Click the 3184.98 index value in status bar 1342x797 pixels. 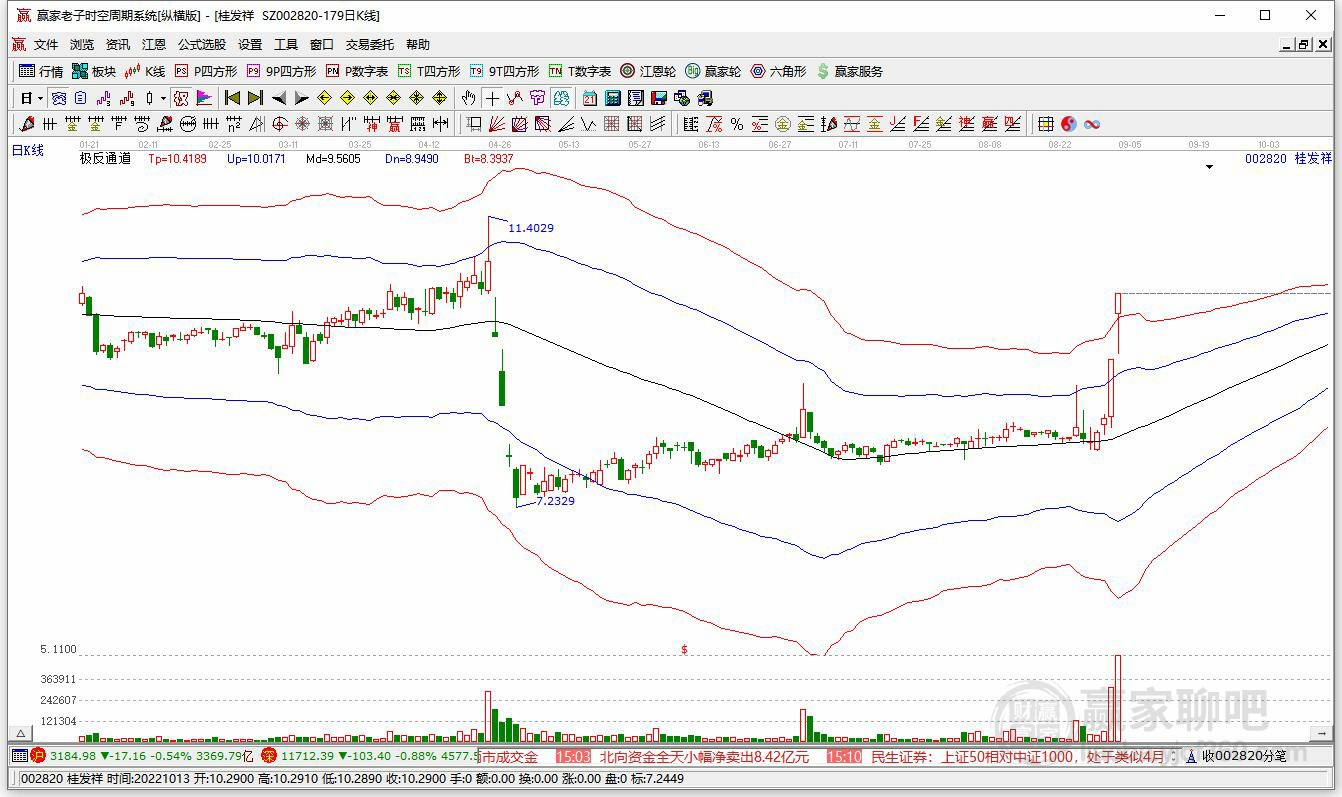pos(72,756)
